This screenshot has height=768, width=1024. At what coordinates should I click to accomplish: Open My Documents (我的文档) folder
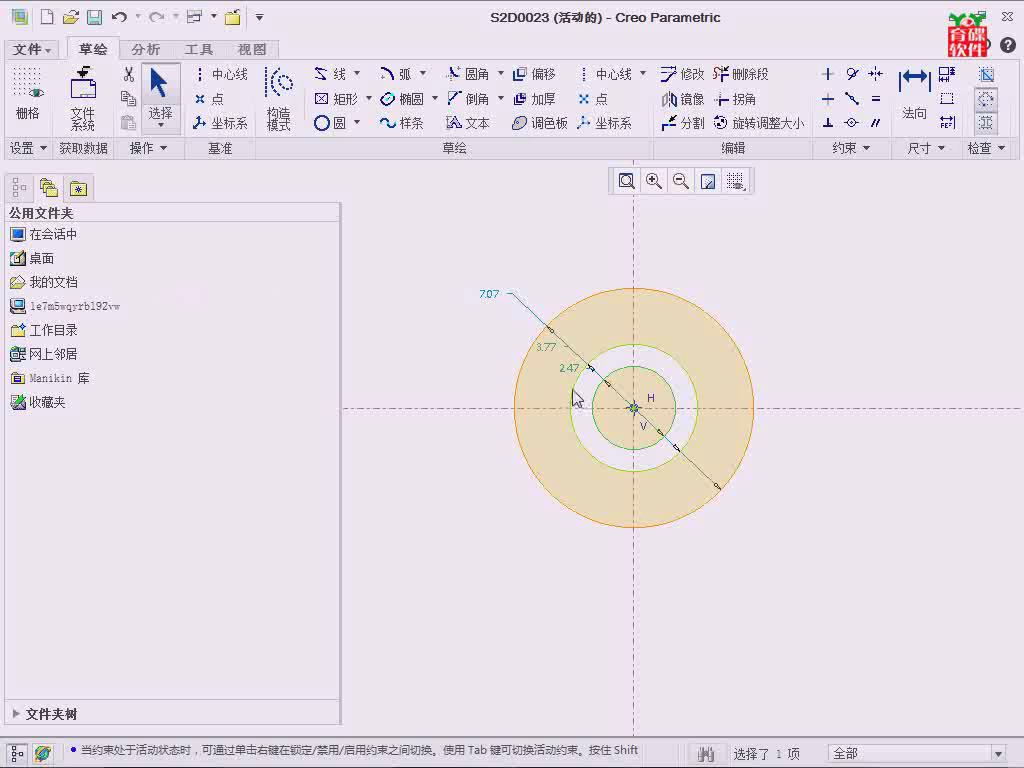pyautogui.click(x=43, y=282)
